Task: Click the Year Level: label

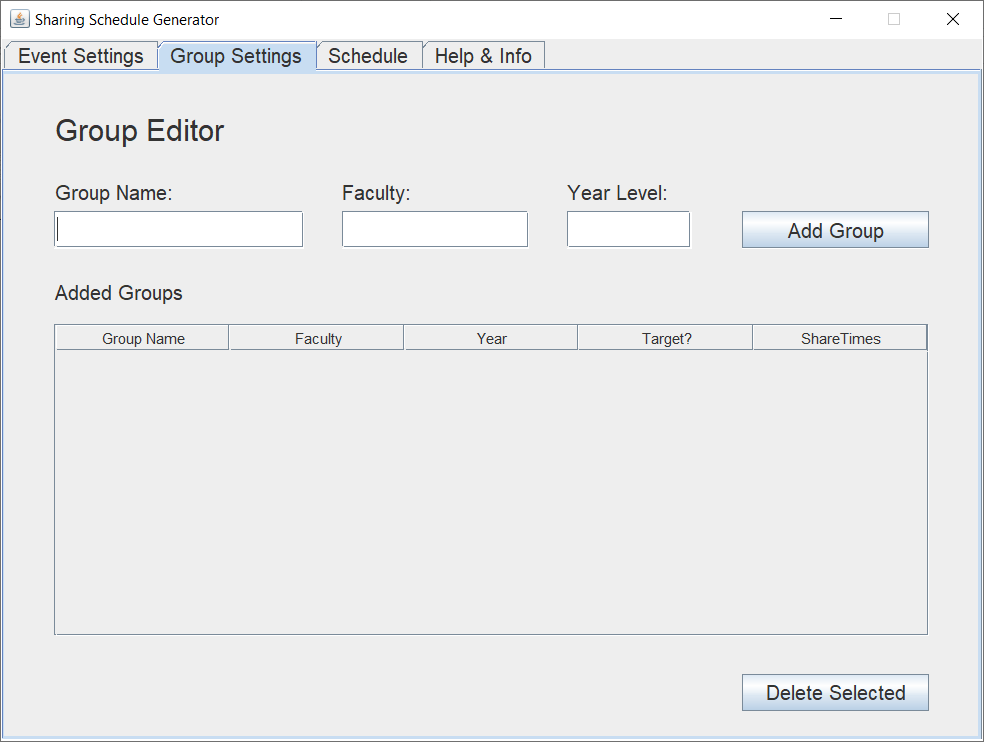Action: pos(617,193)
